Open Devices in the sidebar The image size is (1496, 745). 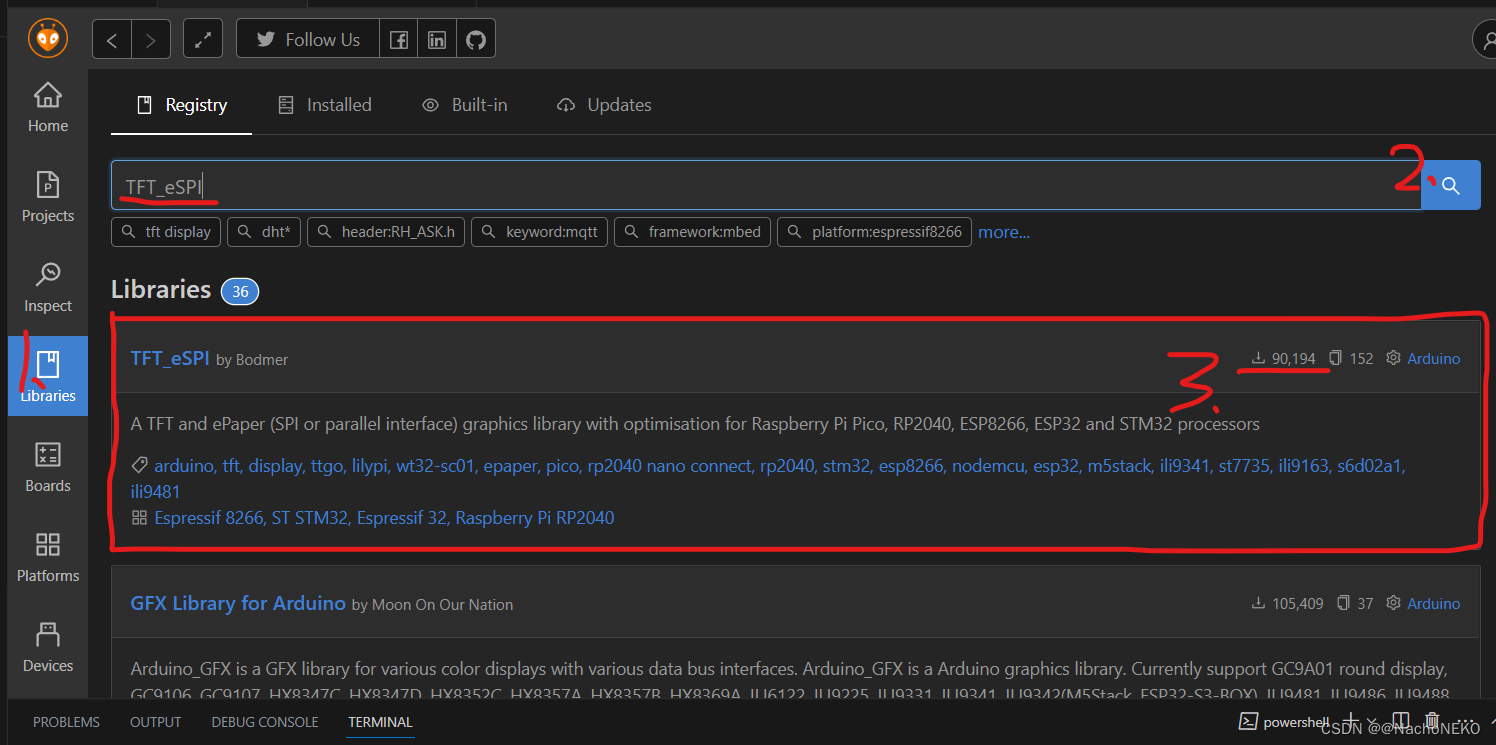pyautogui.click(x=48, y=648)
